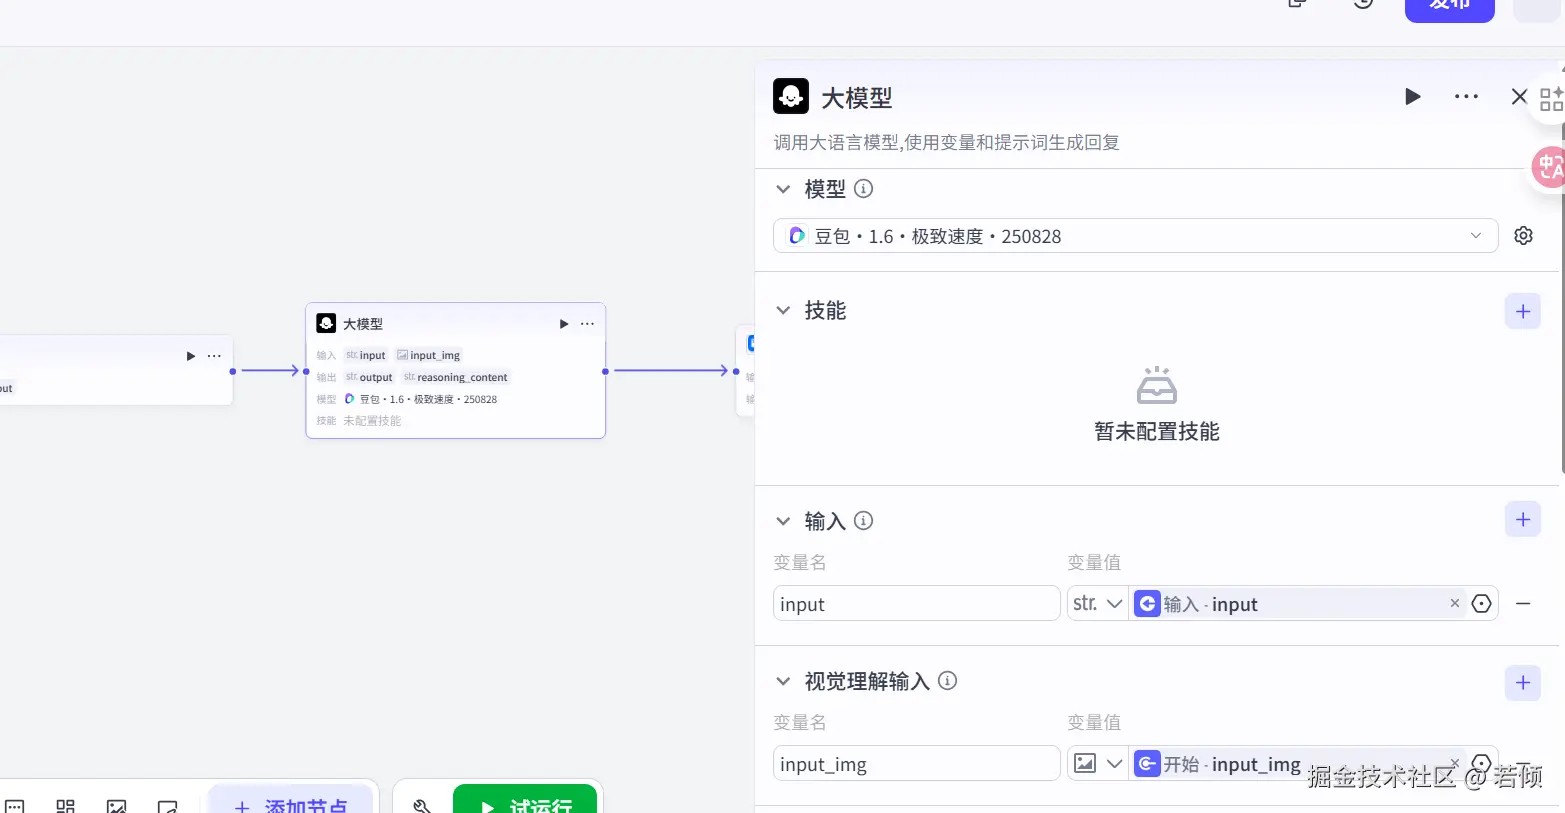This screenshot has height=813, width=1565.
Task: Collapse the 技能 section
Action: pyautogui.click(x=783, y=311)
